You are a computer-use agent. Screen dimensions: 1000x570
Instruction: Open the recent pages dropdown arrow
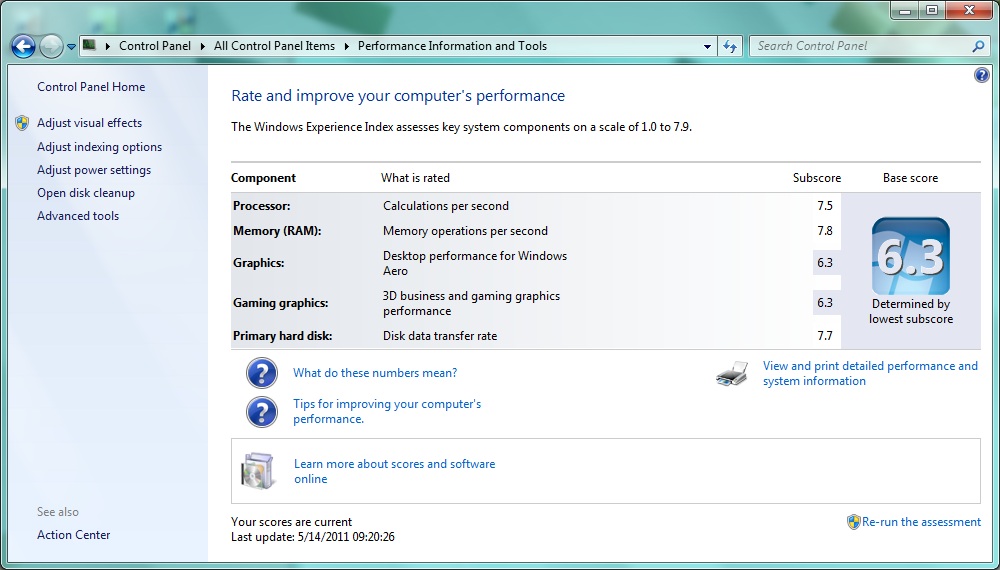pyautogui.click(x=71, y=47)
